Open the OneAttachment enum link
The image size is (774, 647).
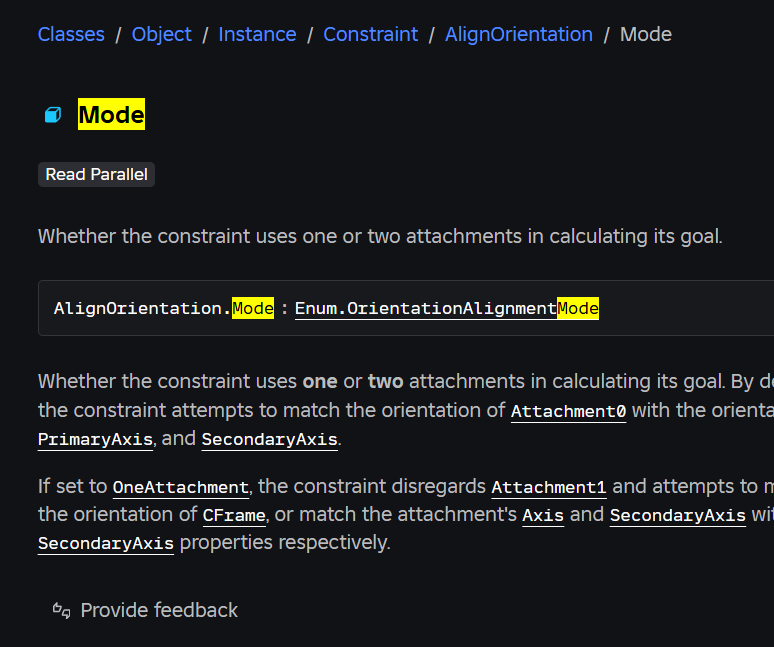(181, 488)
